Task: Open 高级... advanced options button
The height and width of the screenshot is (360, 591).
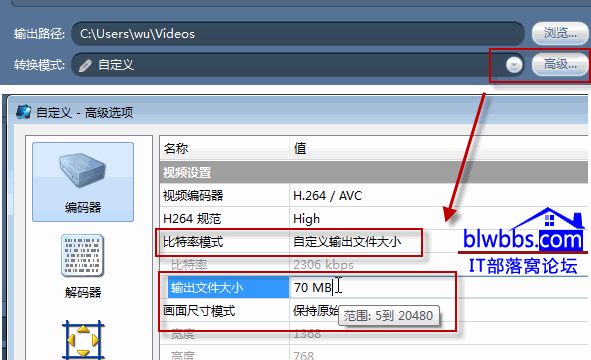Action: (560, 64)
